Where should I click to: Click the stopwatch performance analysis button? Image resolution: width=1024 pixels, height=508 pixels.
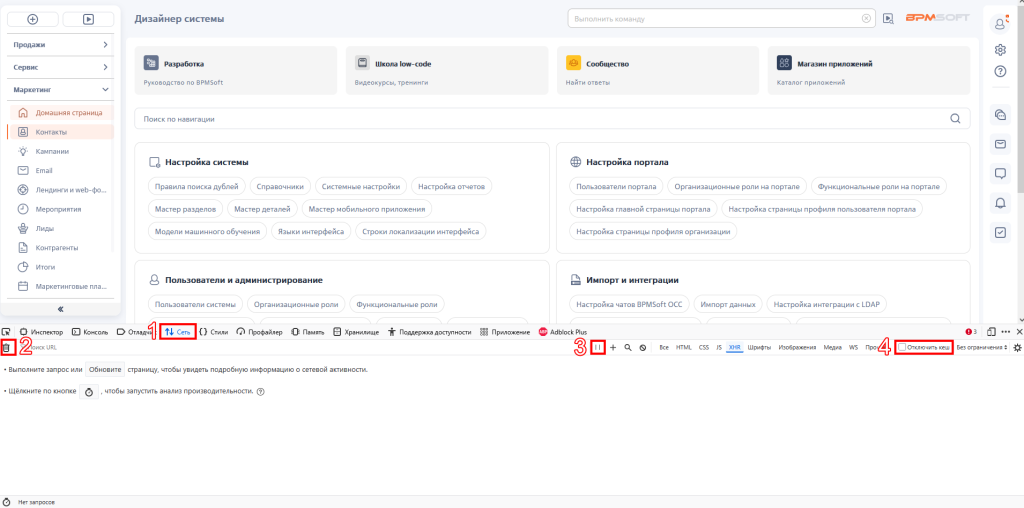pos(89,392)
